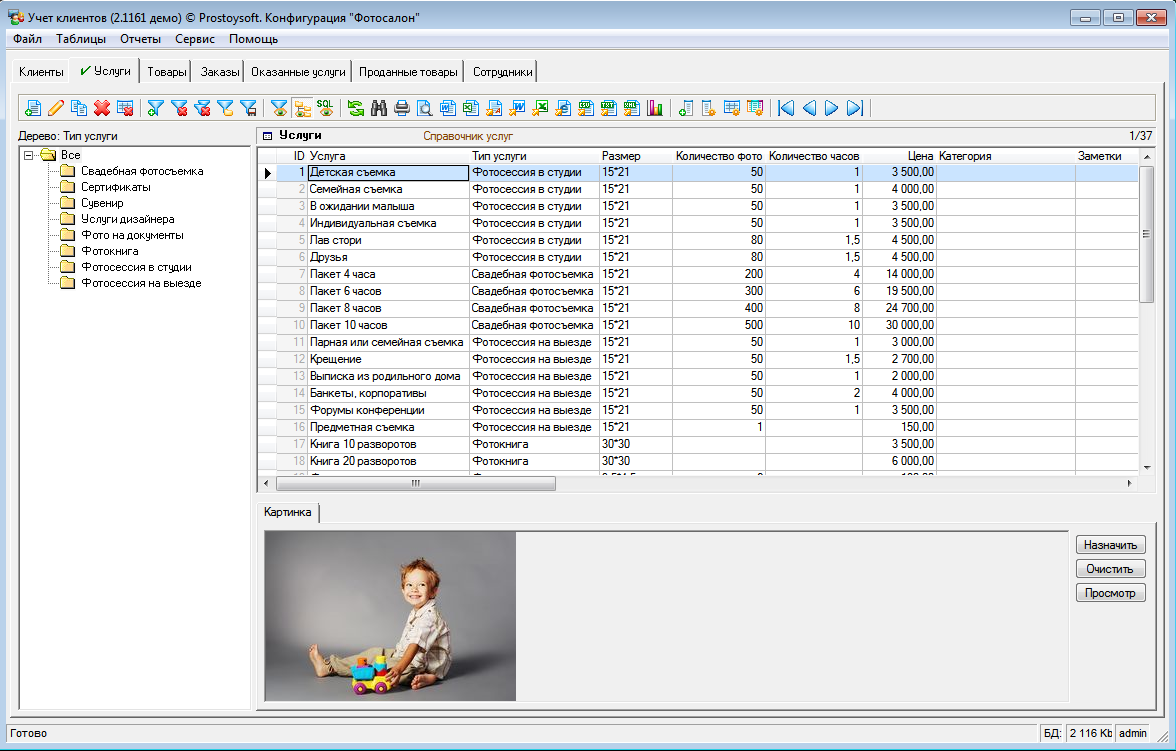Click the printer icon

point(402,108)
